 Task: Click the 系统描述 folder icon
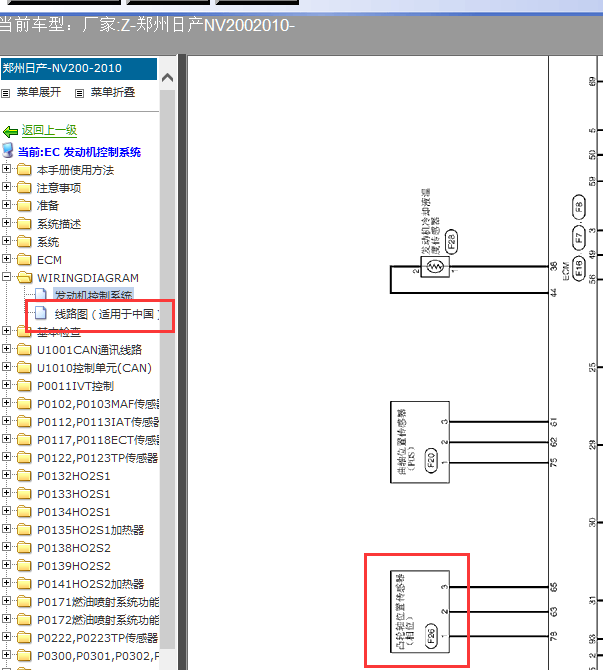pos(24,223)
